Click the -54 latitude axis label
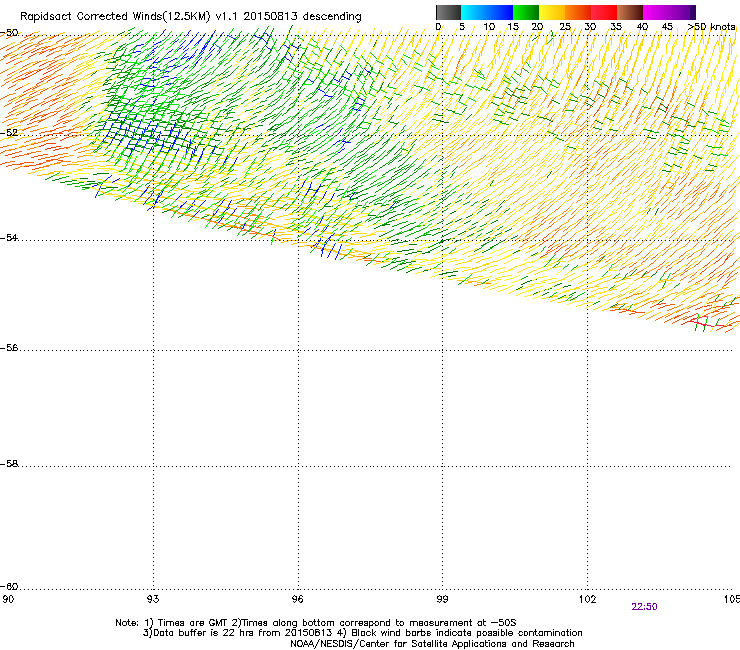The width and height of the screenshot is (740, 650). pos(9,238)
